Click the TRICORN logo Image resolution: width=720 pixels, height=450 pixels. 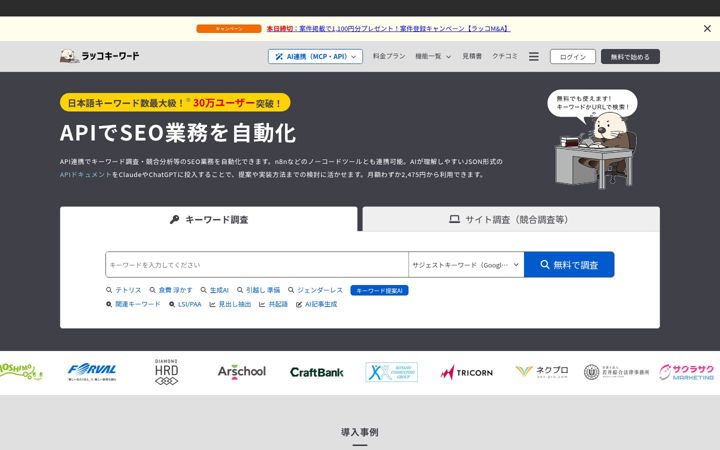[467, 372]
